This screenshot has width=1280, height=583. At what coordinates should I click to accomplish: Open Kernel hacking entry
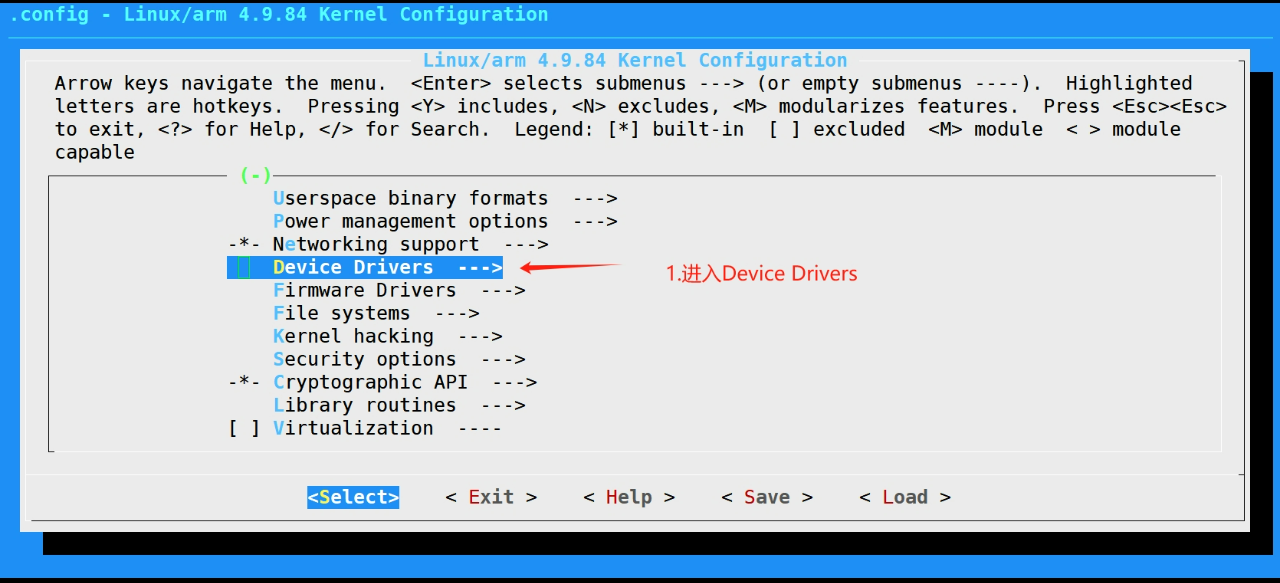point(353,337)
